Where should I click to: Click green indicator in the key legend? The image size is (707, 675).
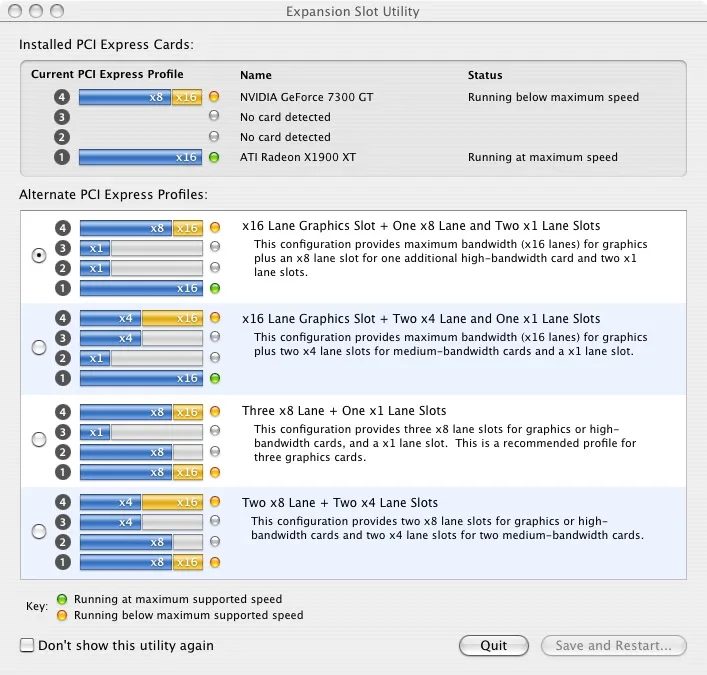pyautogui.click(x=61, y=600)
